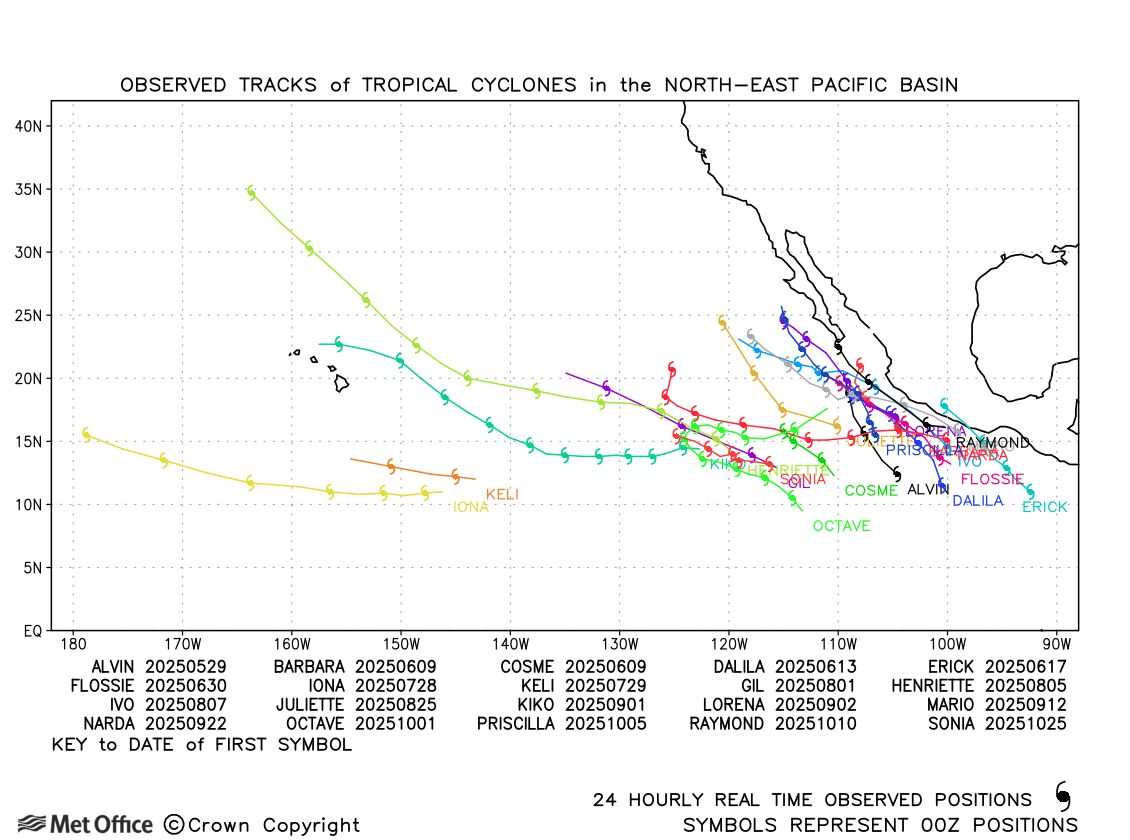This screenshot has height=840, width=1130.
Task: Click the cyclone symbol in the bottom-right legend
Action: (1062, 796)
